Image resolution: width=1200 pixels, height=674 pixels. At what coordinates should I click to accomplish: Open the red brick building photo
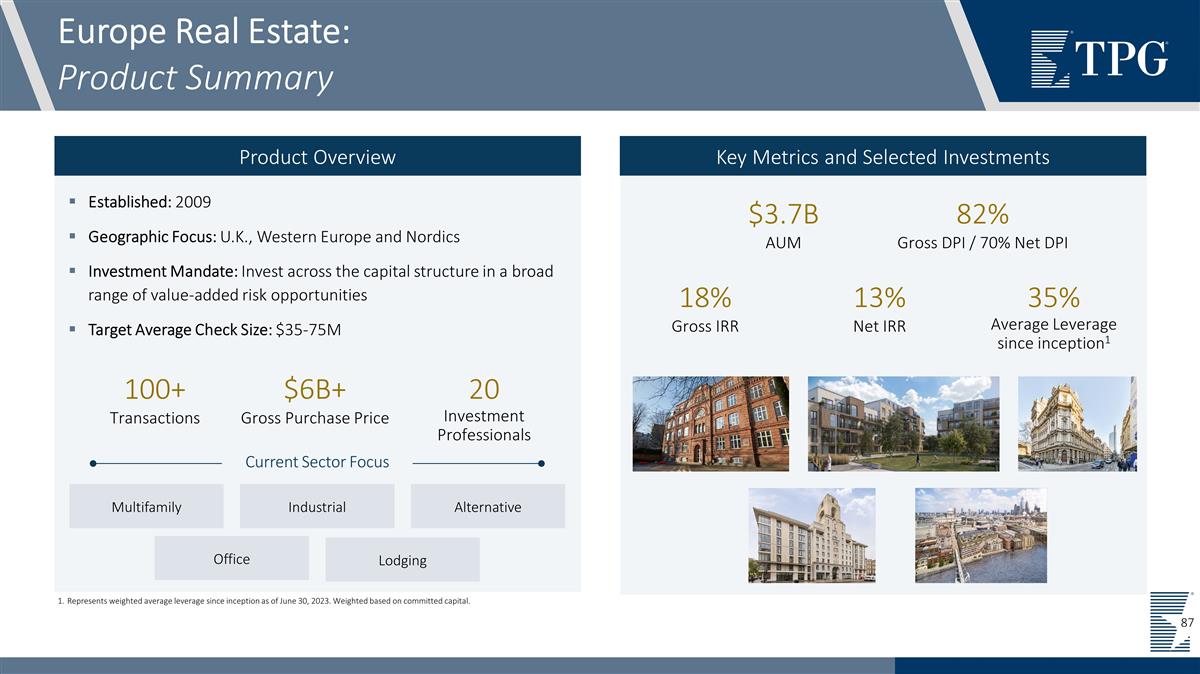click(x=710, y=423)
